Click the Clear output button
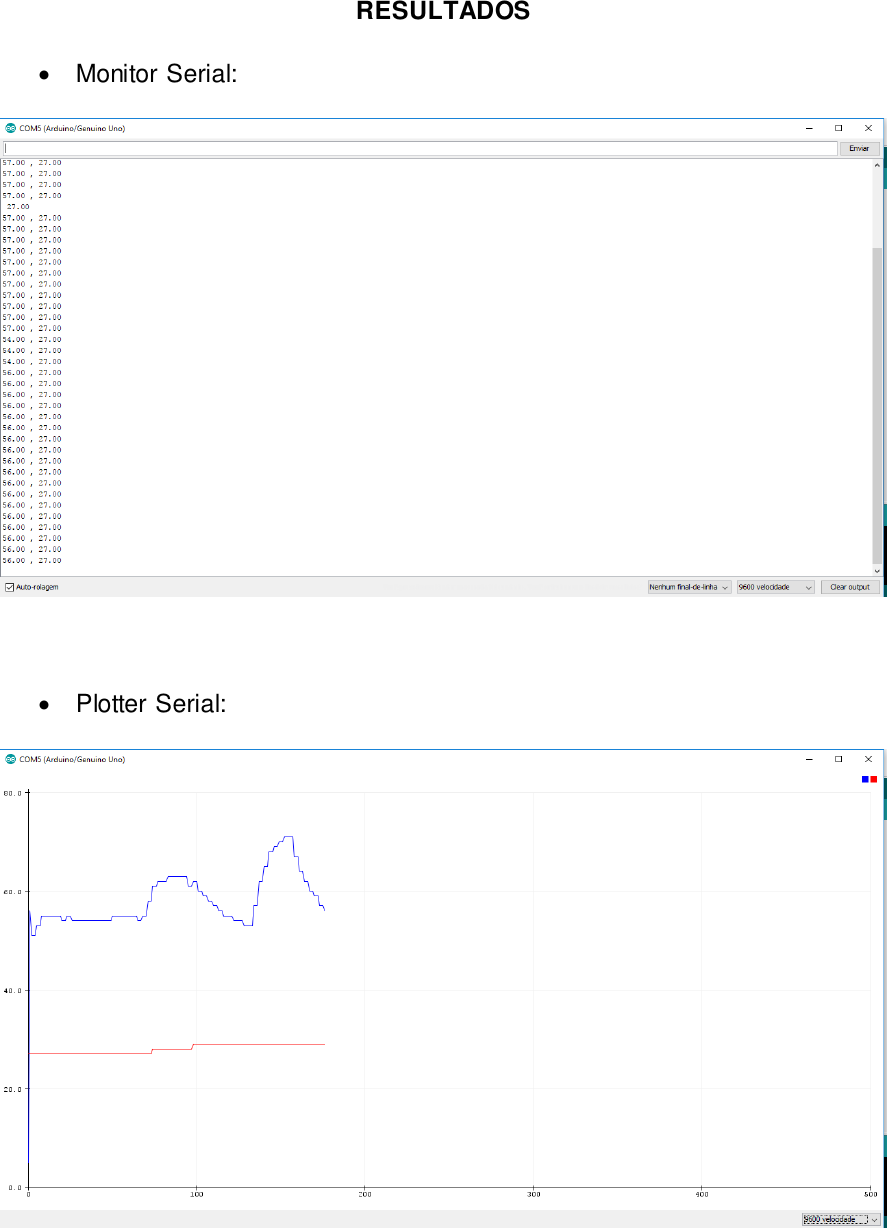 click(849, 587)
